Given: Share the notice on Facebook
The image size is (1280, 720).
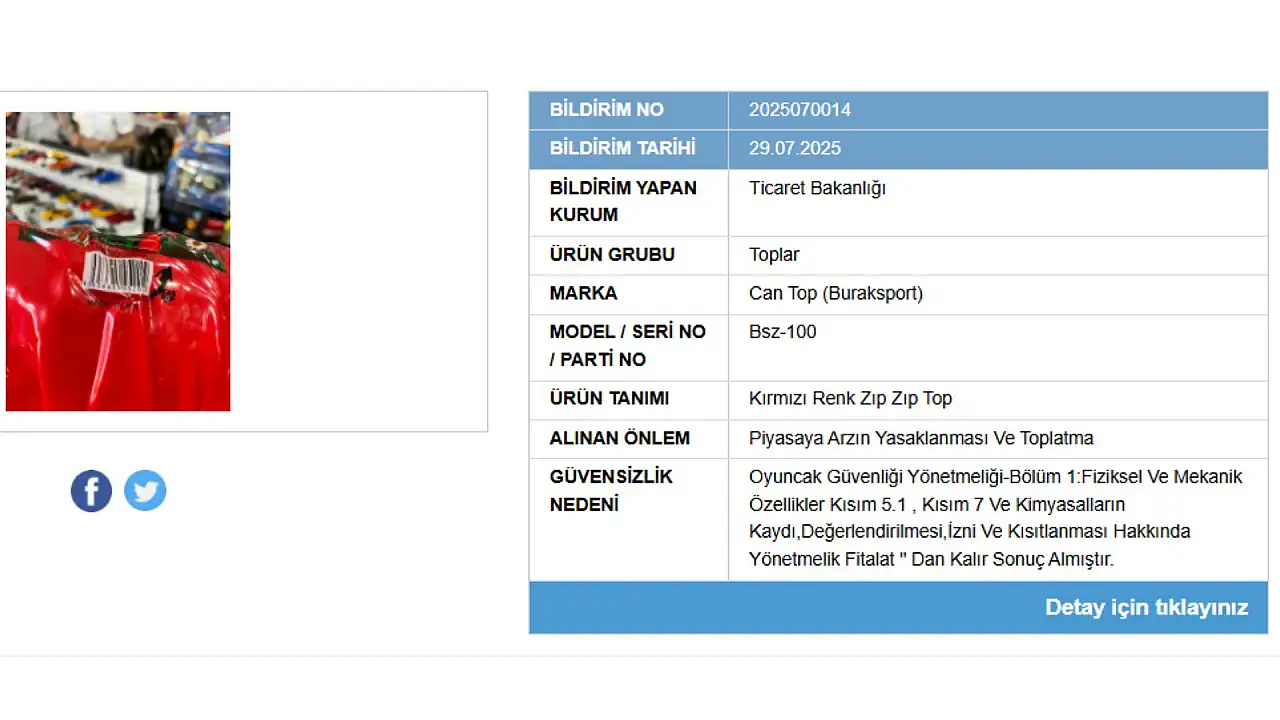Looking at the screenshot, I should pyautogui.click(x=91, y=491).
